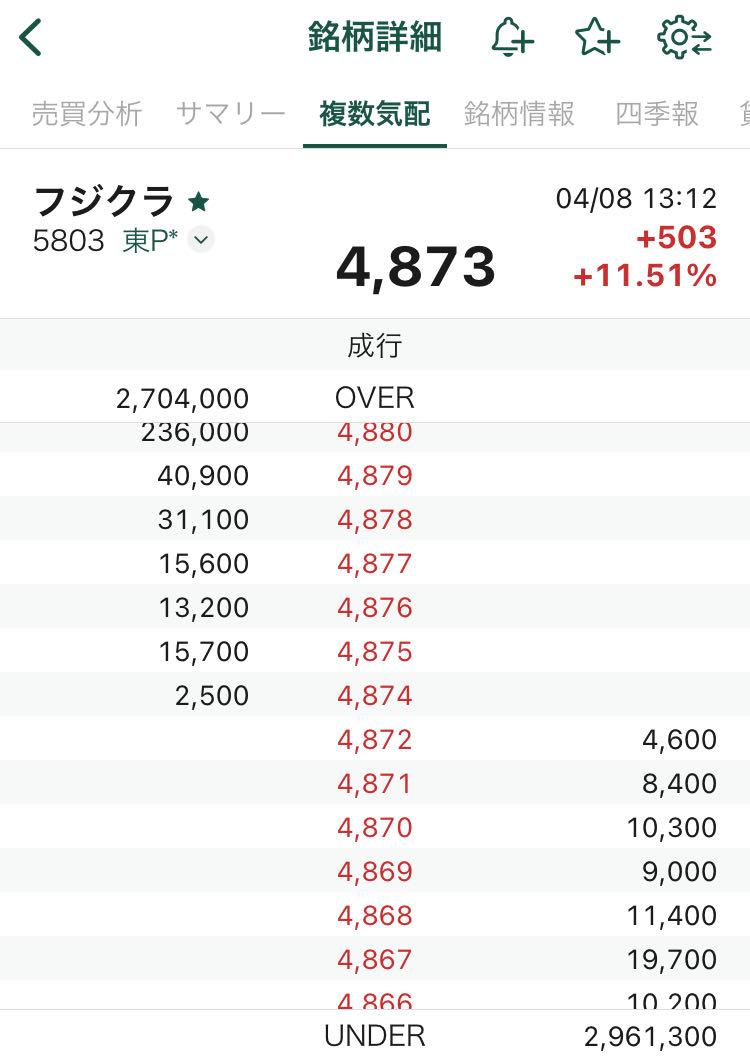This screenshot has height=1060, width=750.
Task: Tap bid price 4,872
Action: point(375,740)
